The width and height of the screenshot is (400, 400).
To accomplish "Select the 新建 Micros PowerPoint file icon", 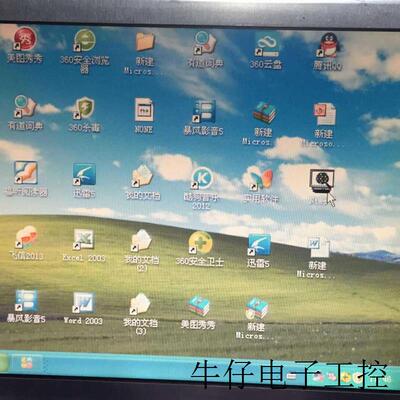I will (x=324, y=114).
